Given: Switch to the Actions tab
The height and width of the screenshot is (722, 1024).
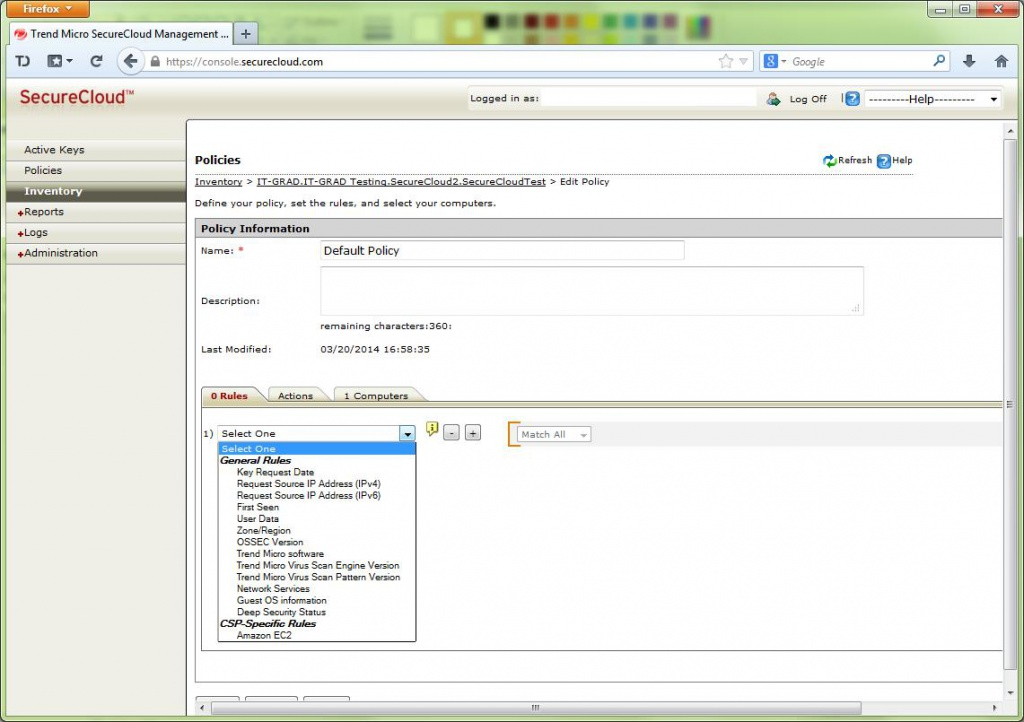Looking at the screenshot, I should coord(295,396).
